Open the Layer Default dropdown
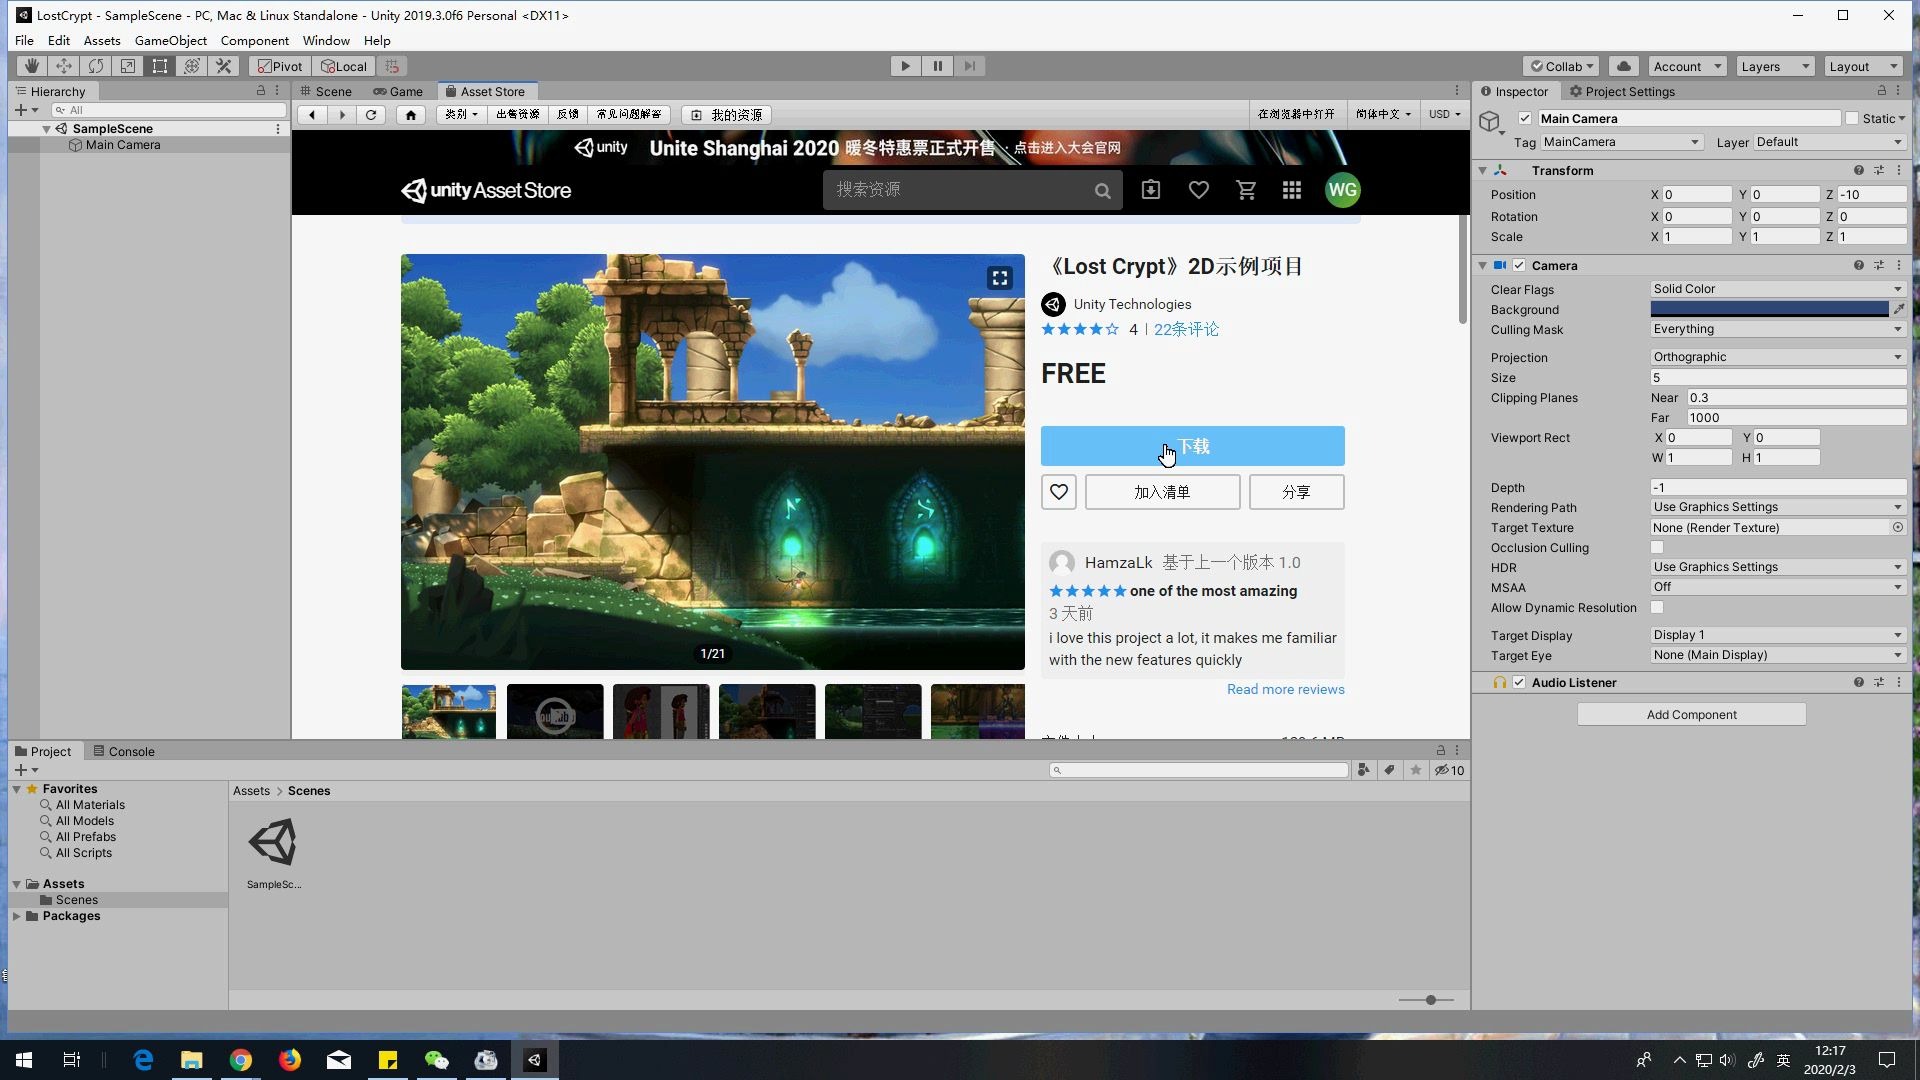Image resolution: width=1920 pixels, height=1080 pixels. tap(1829, 142)
